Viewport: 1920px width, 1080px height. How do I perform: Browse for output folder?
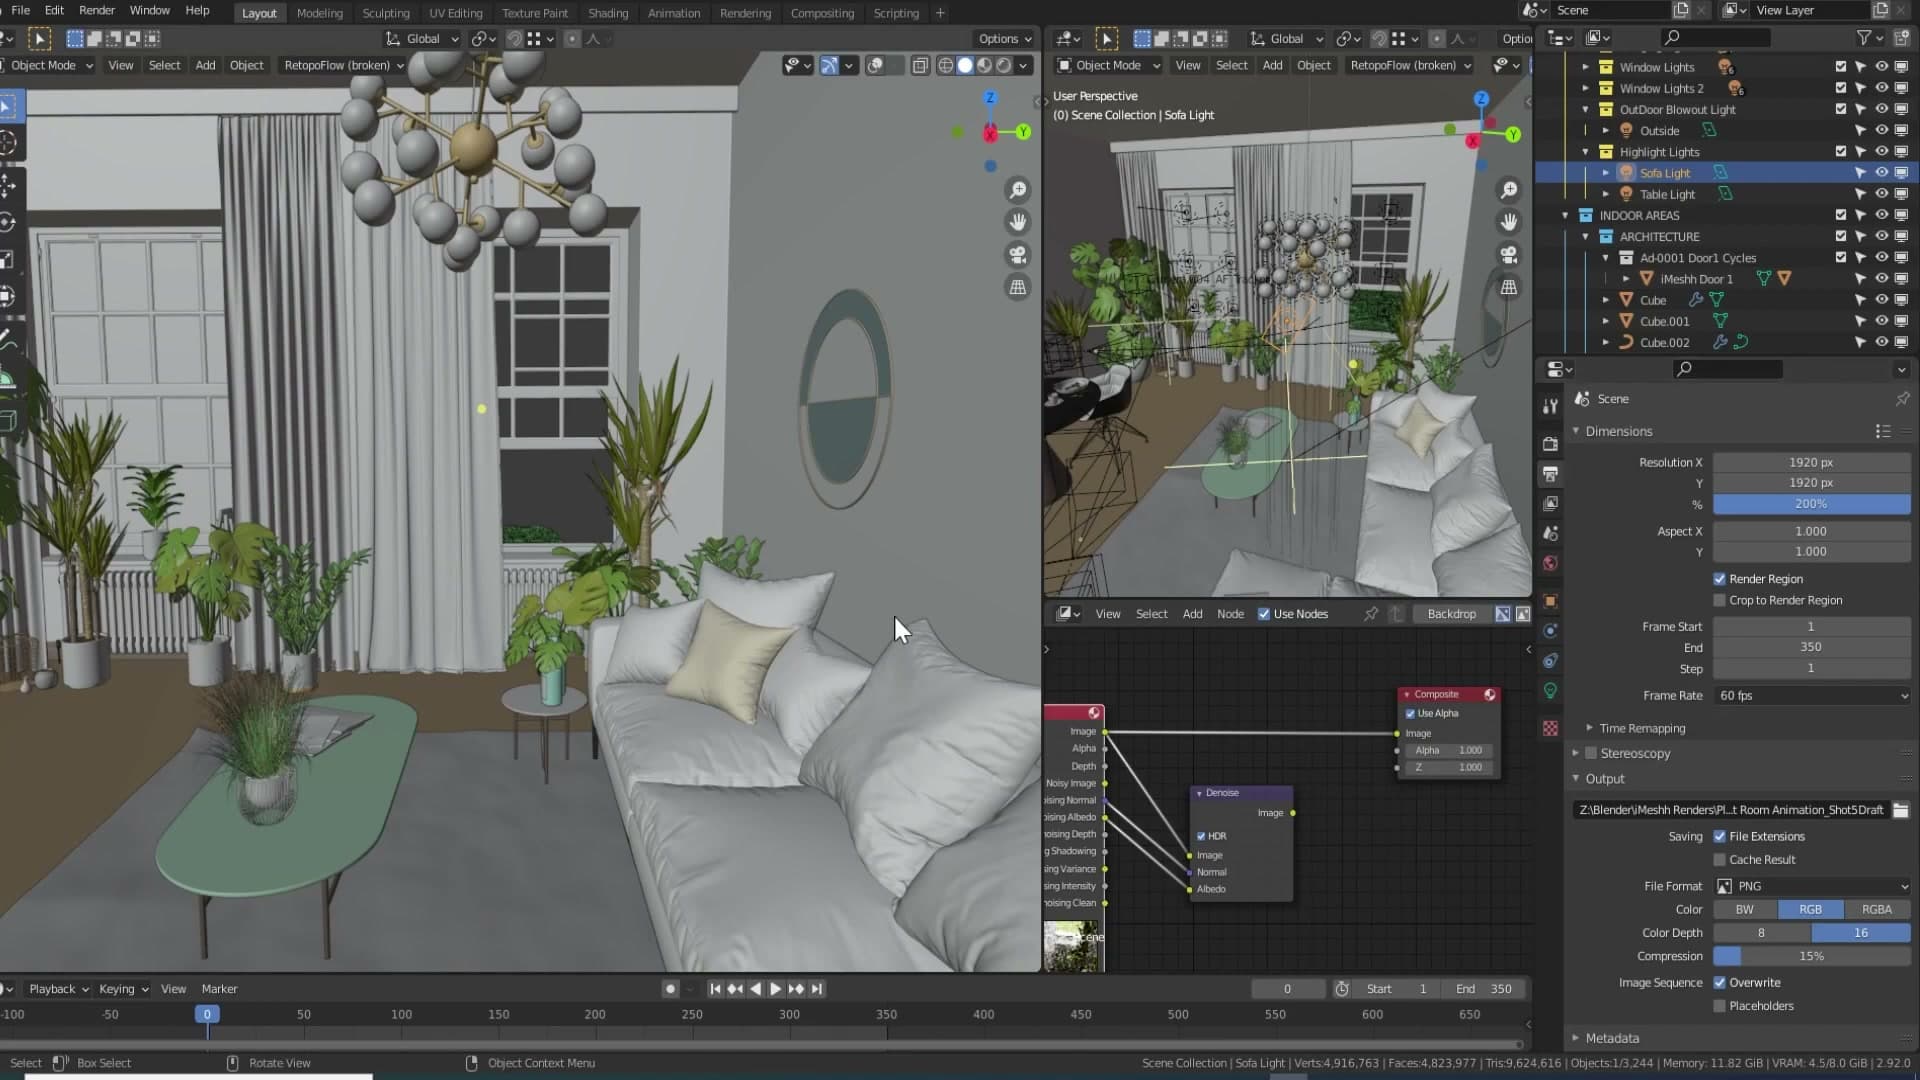coord(1900,810)
